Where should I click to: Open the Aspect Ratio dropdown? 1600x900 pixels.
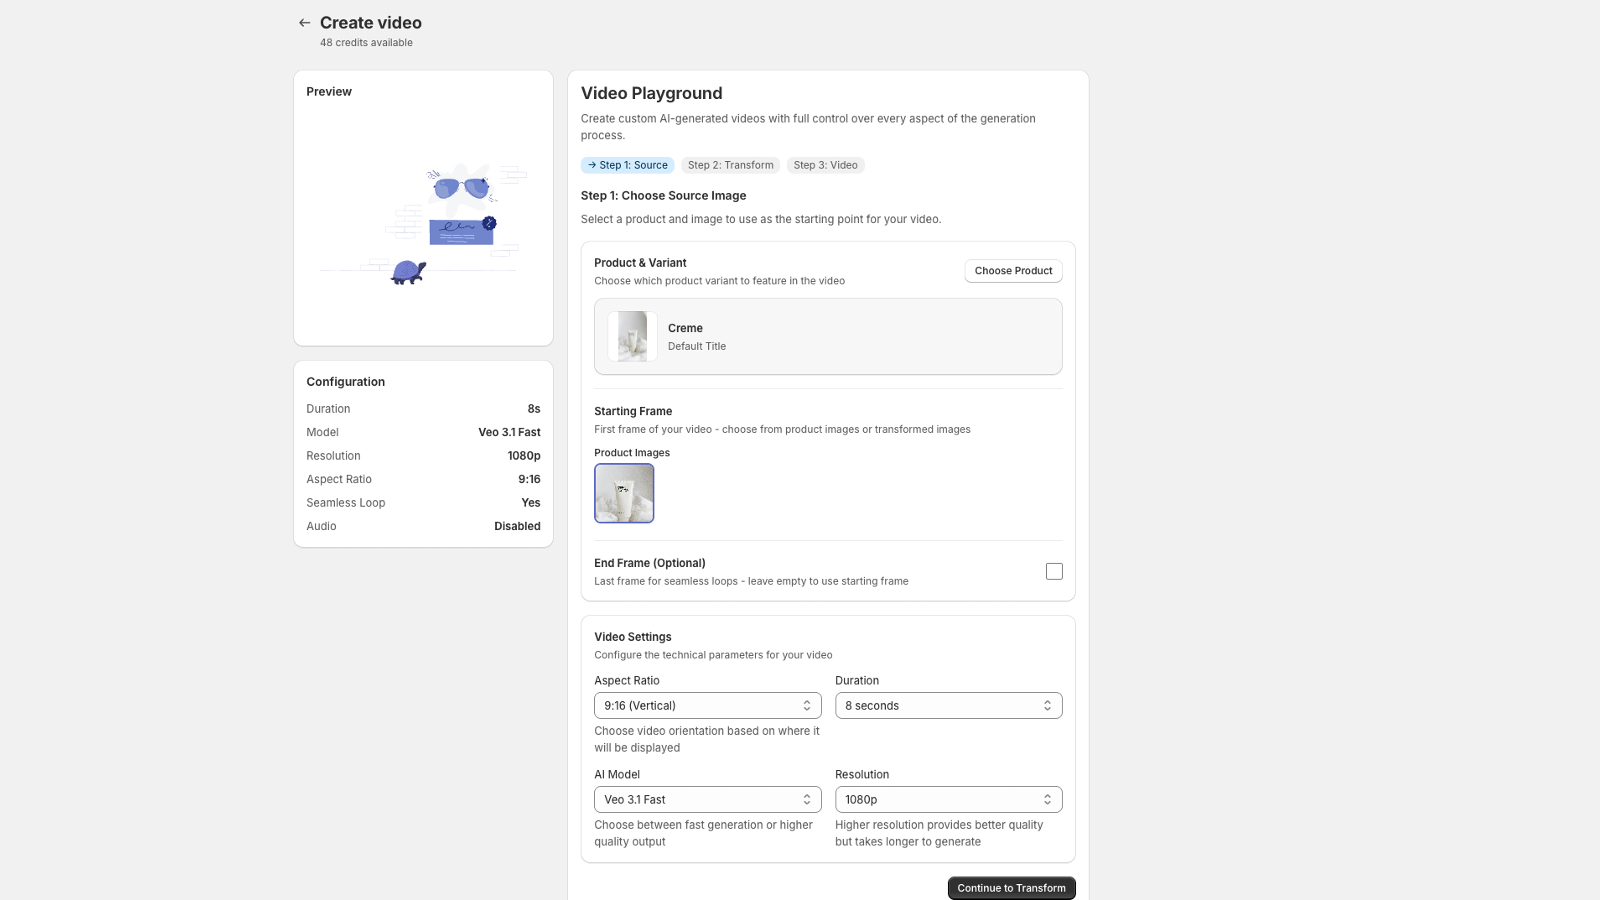pos(707,706)
